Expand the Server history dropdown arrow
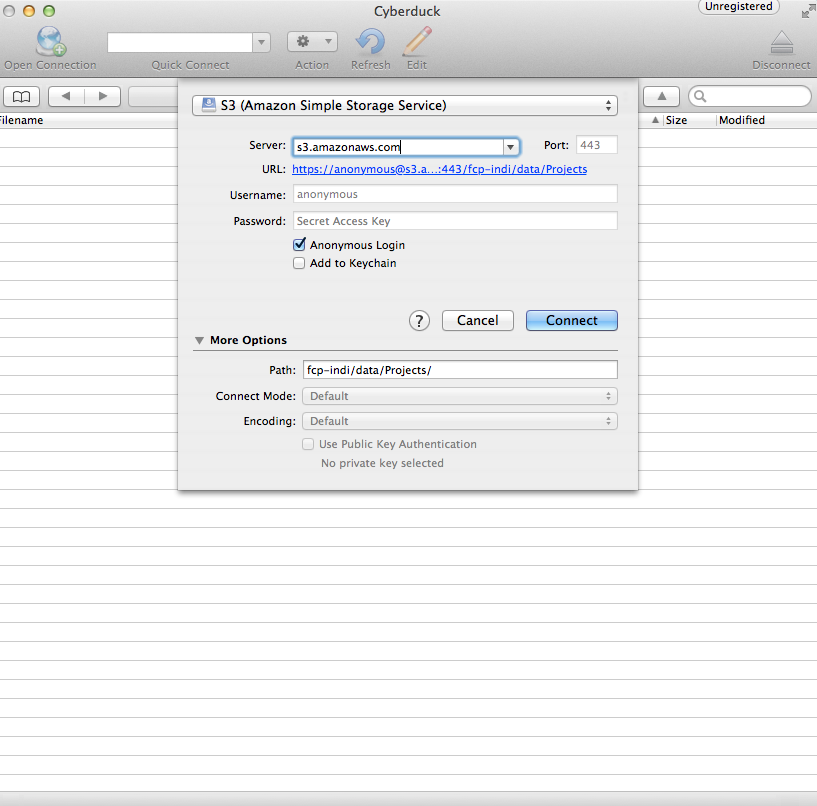Viewport: 817px width, 806px height. 511,147
